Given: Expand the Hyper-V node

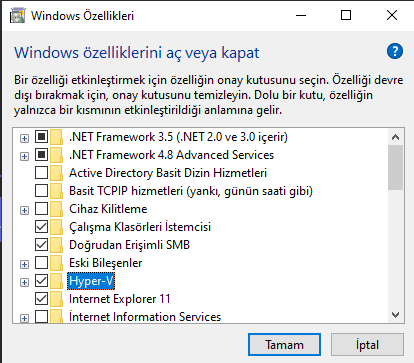Looking at the screenshot, I should click(24, 282).
